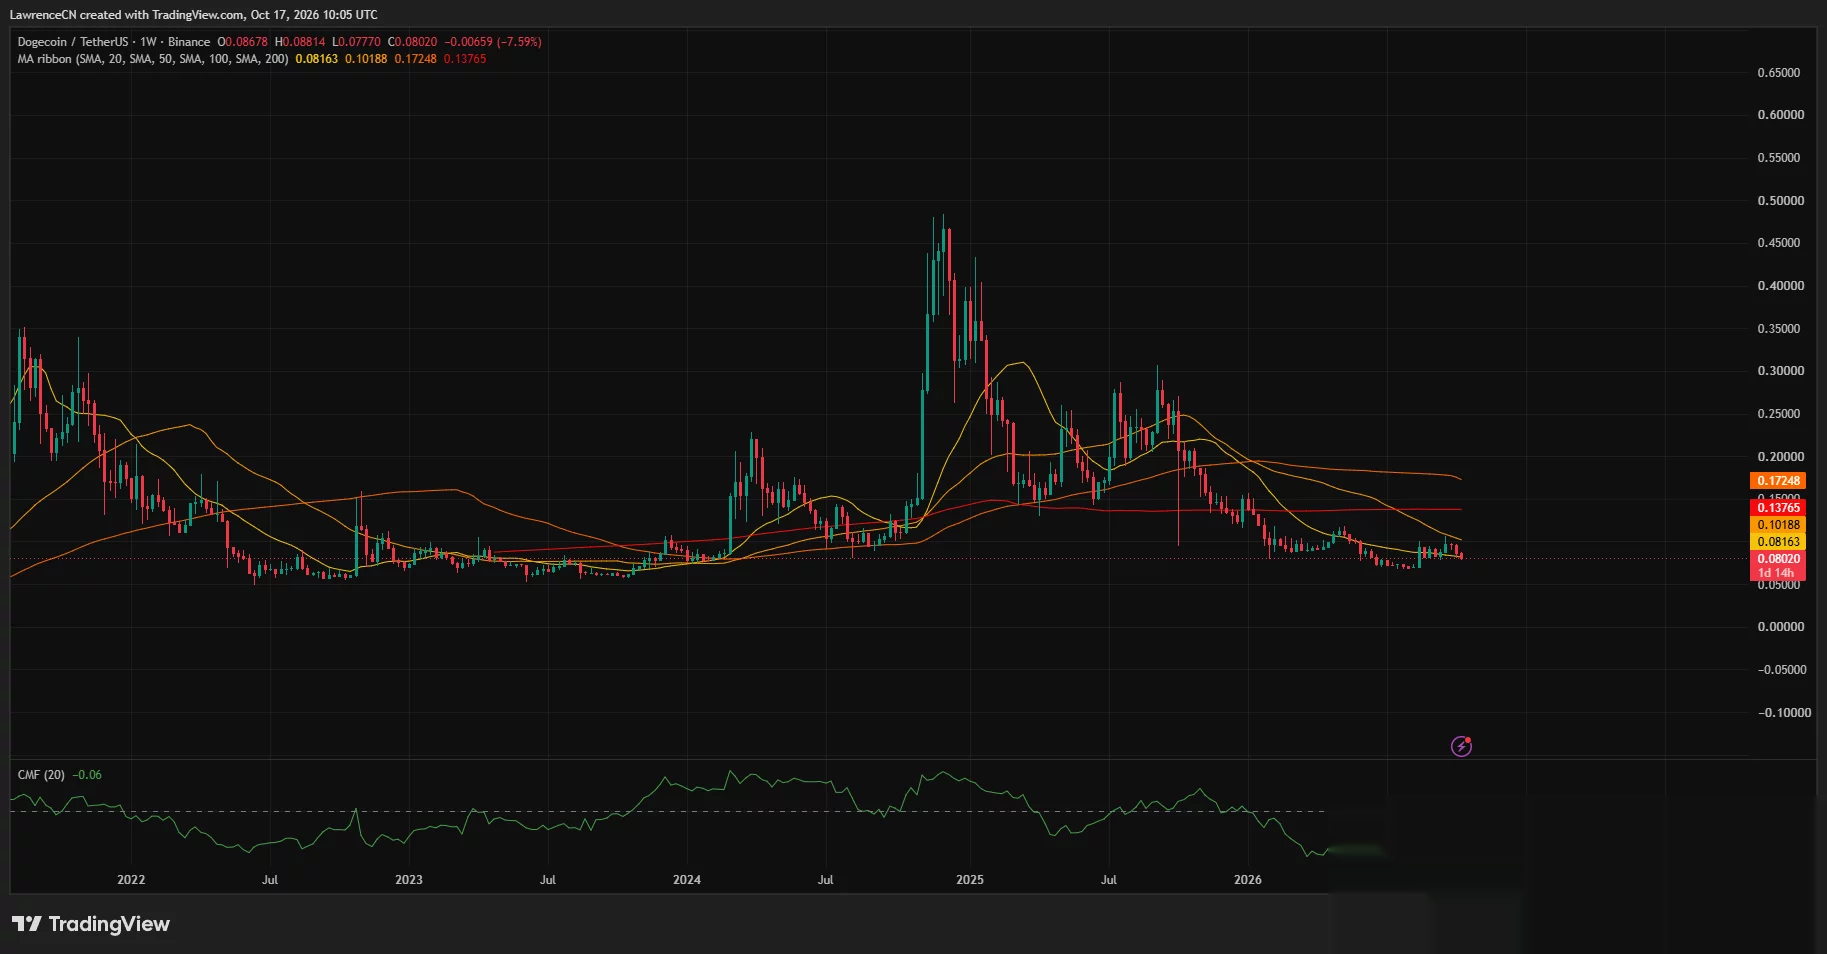Click the yellow 0.08163 price axis tag
1827x954 pixels.
[x=1778, y=542]
